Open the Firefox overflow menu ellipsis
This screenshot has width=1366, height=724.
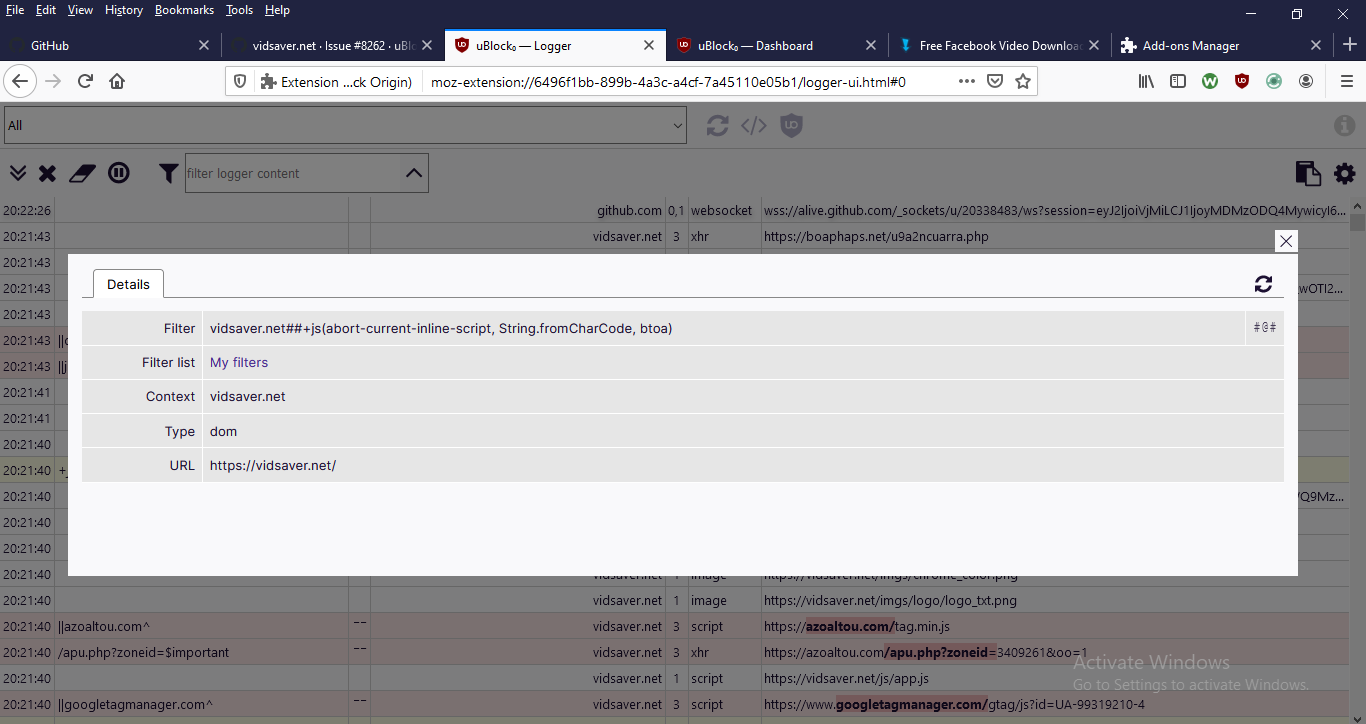pyautogui.click(x=966, y=81)
